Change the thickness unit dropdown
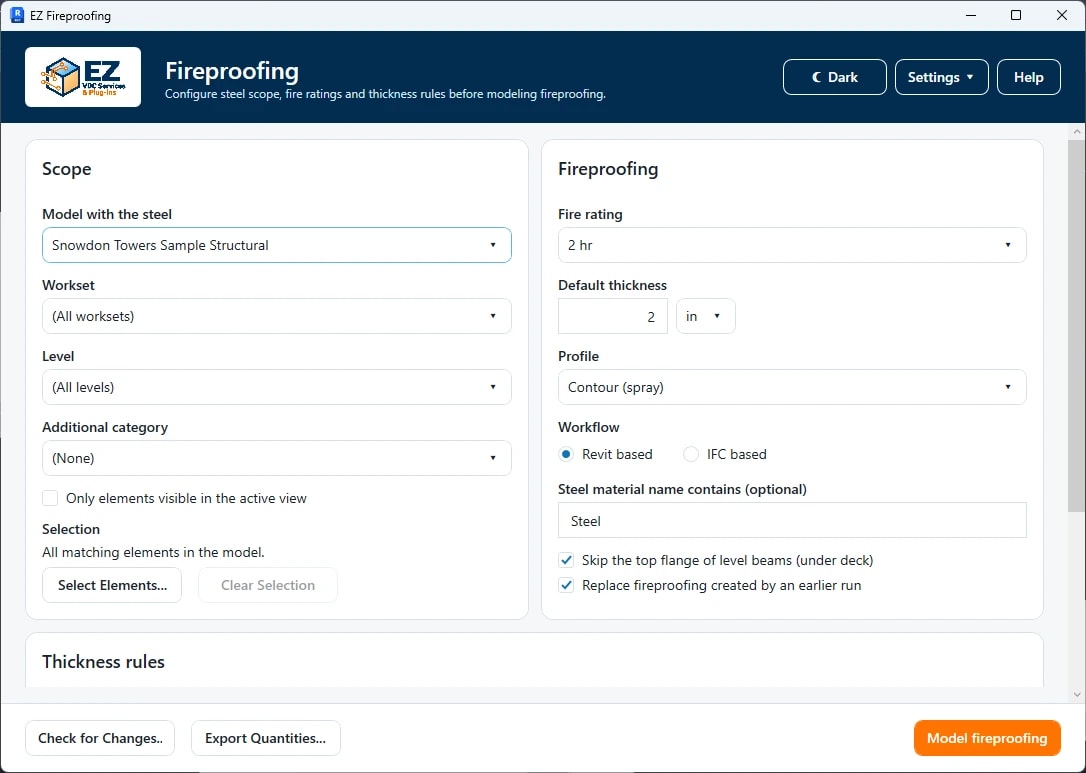Screen dimensions: 1086x773 pos(706,317)
